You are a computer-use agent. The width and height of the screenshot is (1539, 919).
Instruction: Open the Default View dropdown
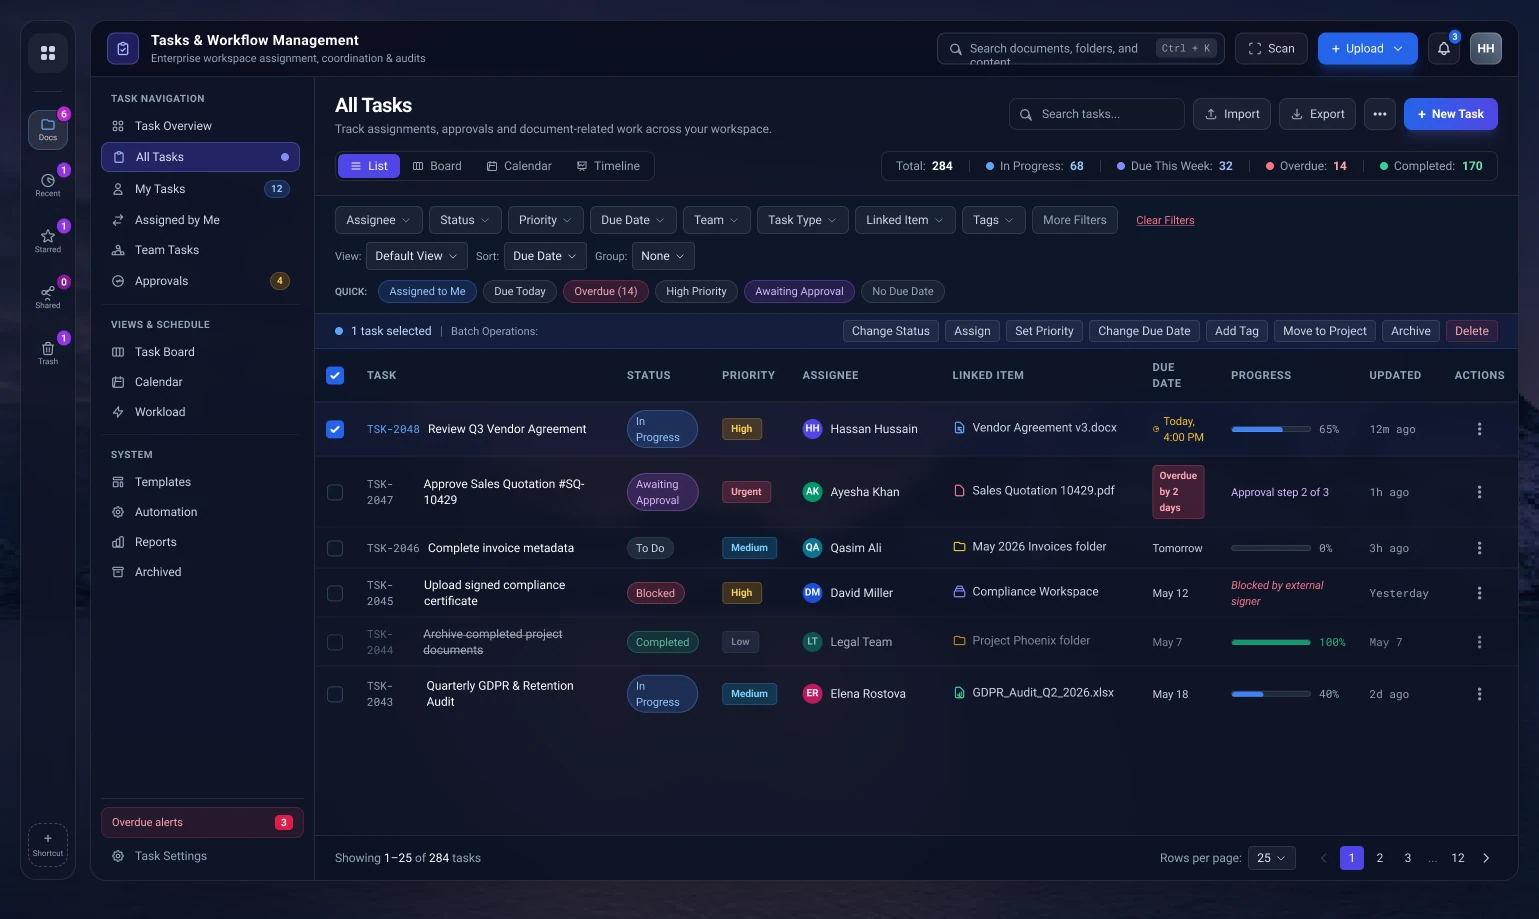pyautogui.click(x=416, y=256)
